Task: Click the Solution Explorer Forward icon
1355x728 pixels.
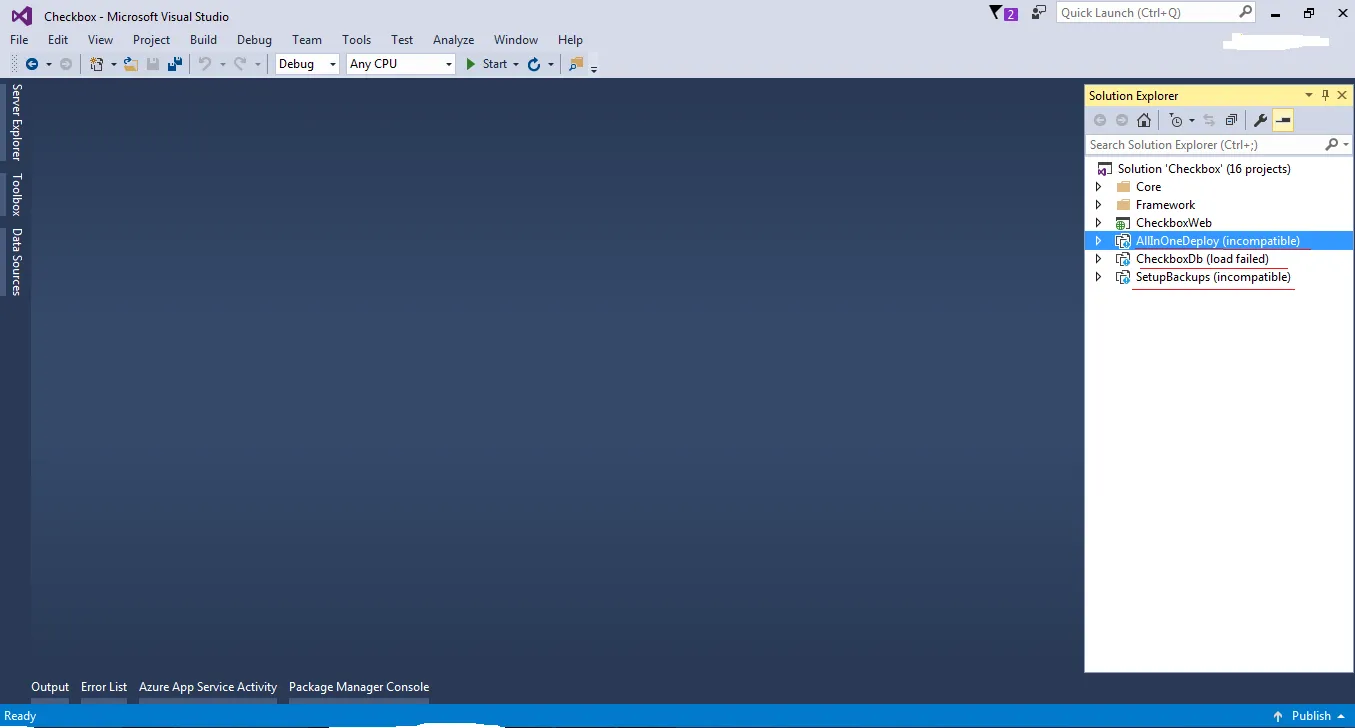Action: point(1122,120)
